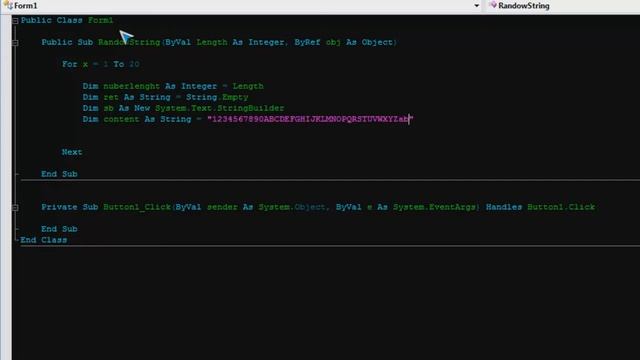Image resolution: width=640 pixels, height=360 pixels.
Task: Collapse the Button1_Click sub block
Action: (x=15, y=207)
